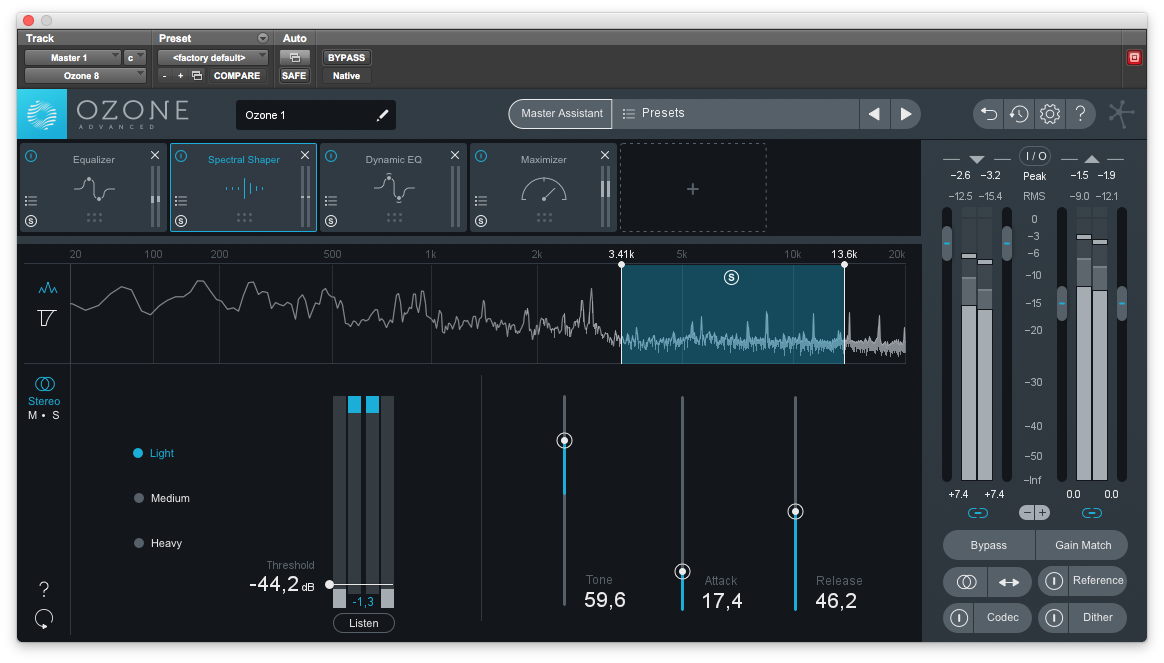The image size is (1164, 663).
Task: Select Light shaping mode
Action: point(154,453)
